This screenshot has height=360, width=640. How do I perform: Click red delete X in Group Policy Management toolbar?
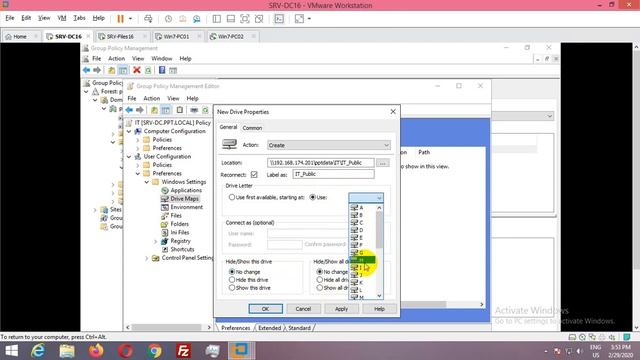coord(137,70)
